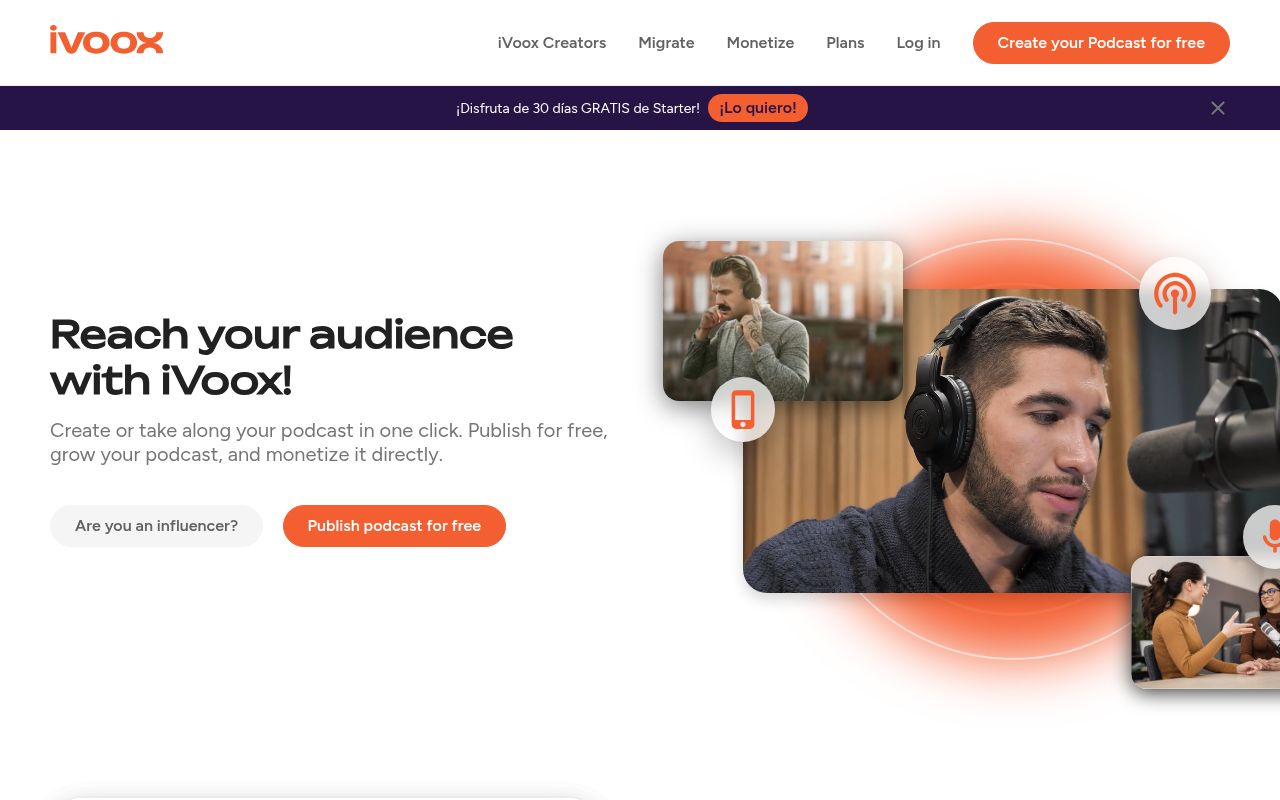The width and height of the screenshot is (1280, 800).
Task: Click the iVoox logo
Action: tap(106, 40)
